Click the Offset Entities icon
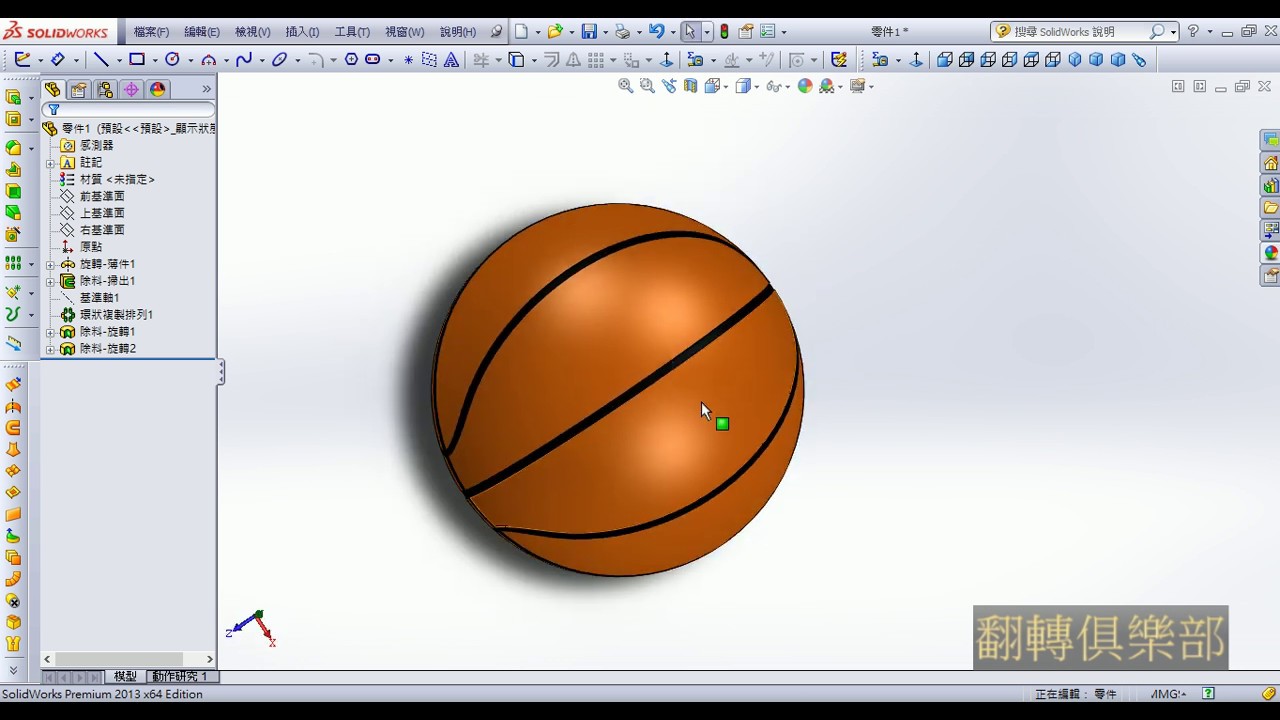 pos(551,60)
